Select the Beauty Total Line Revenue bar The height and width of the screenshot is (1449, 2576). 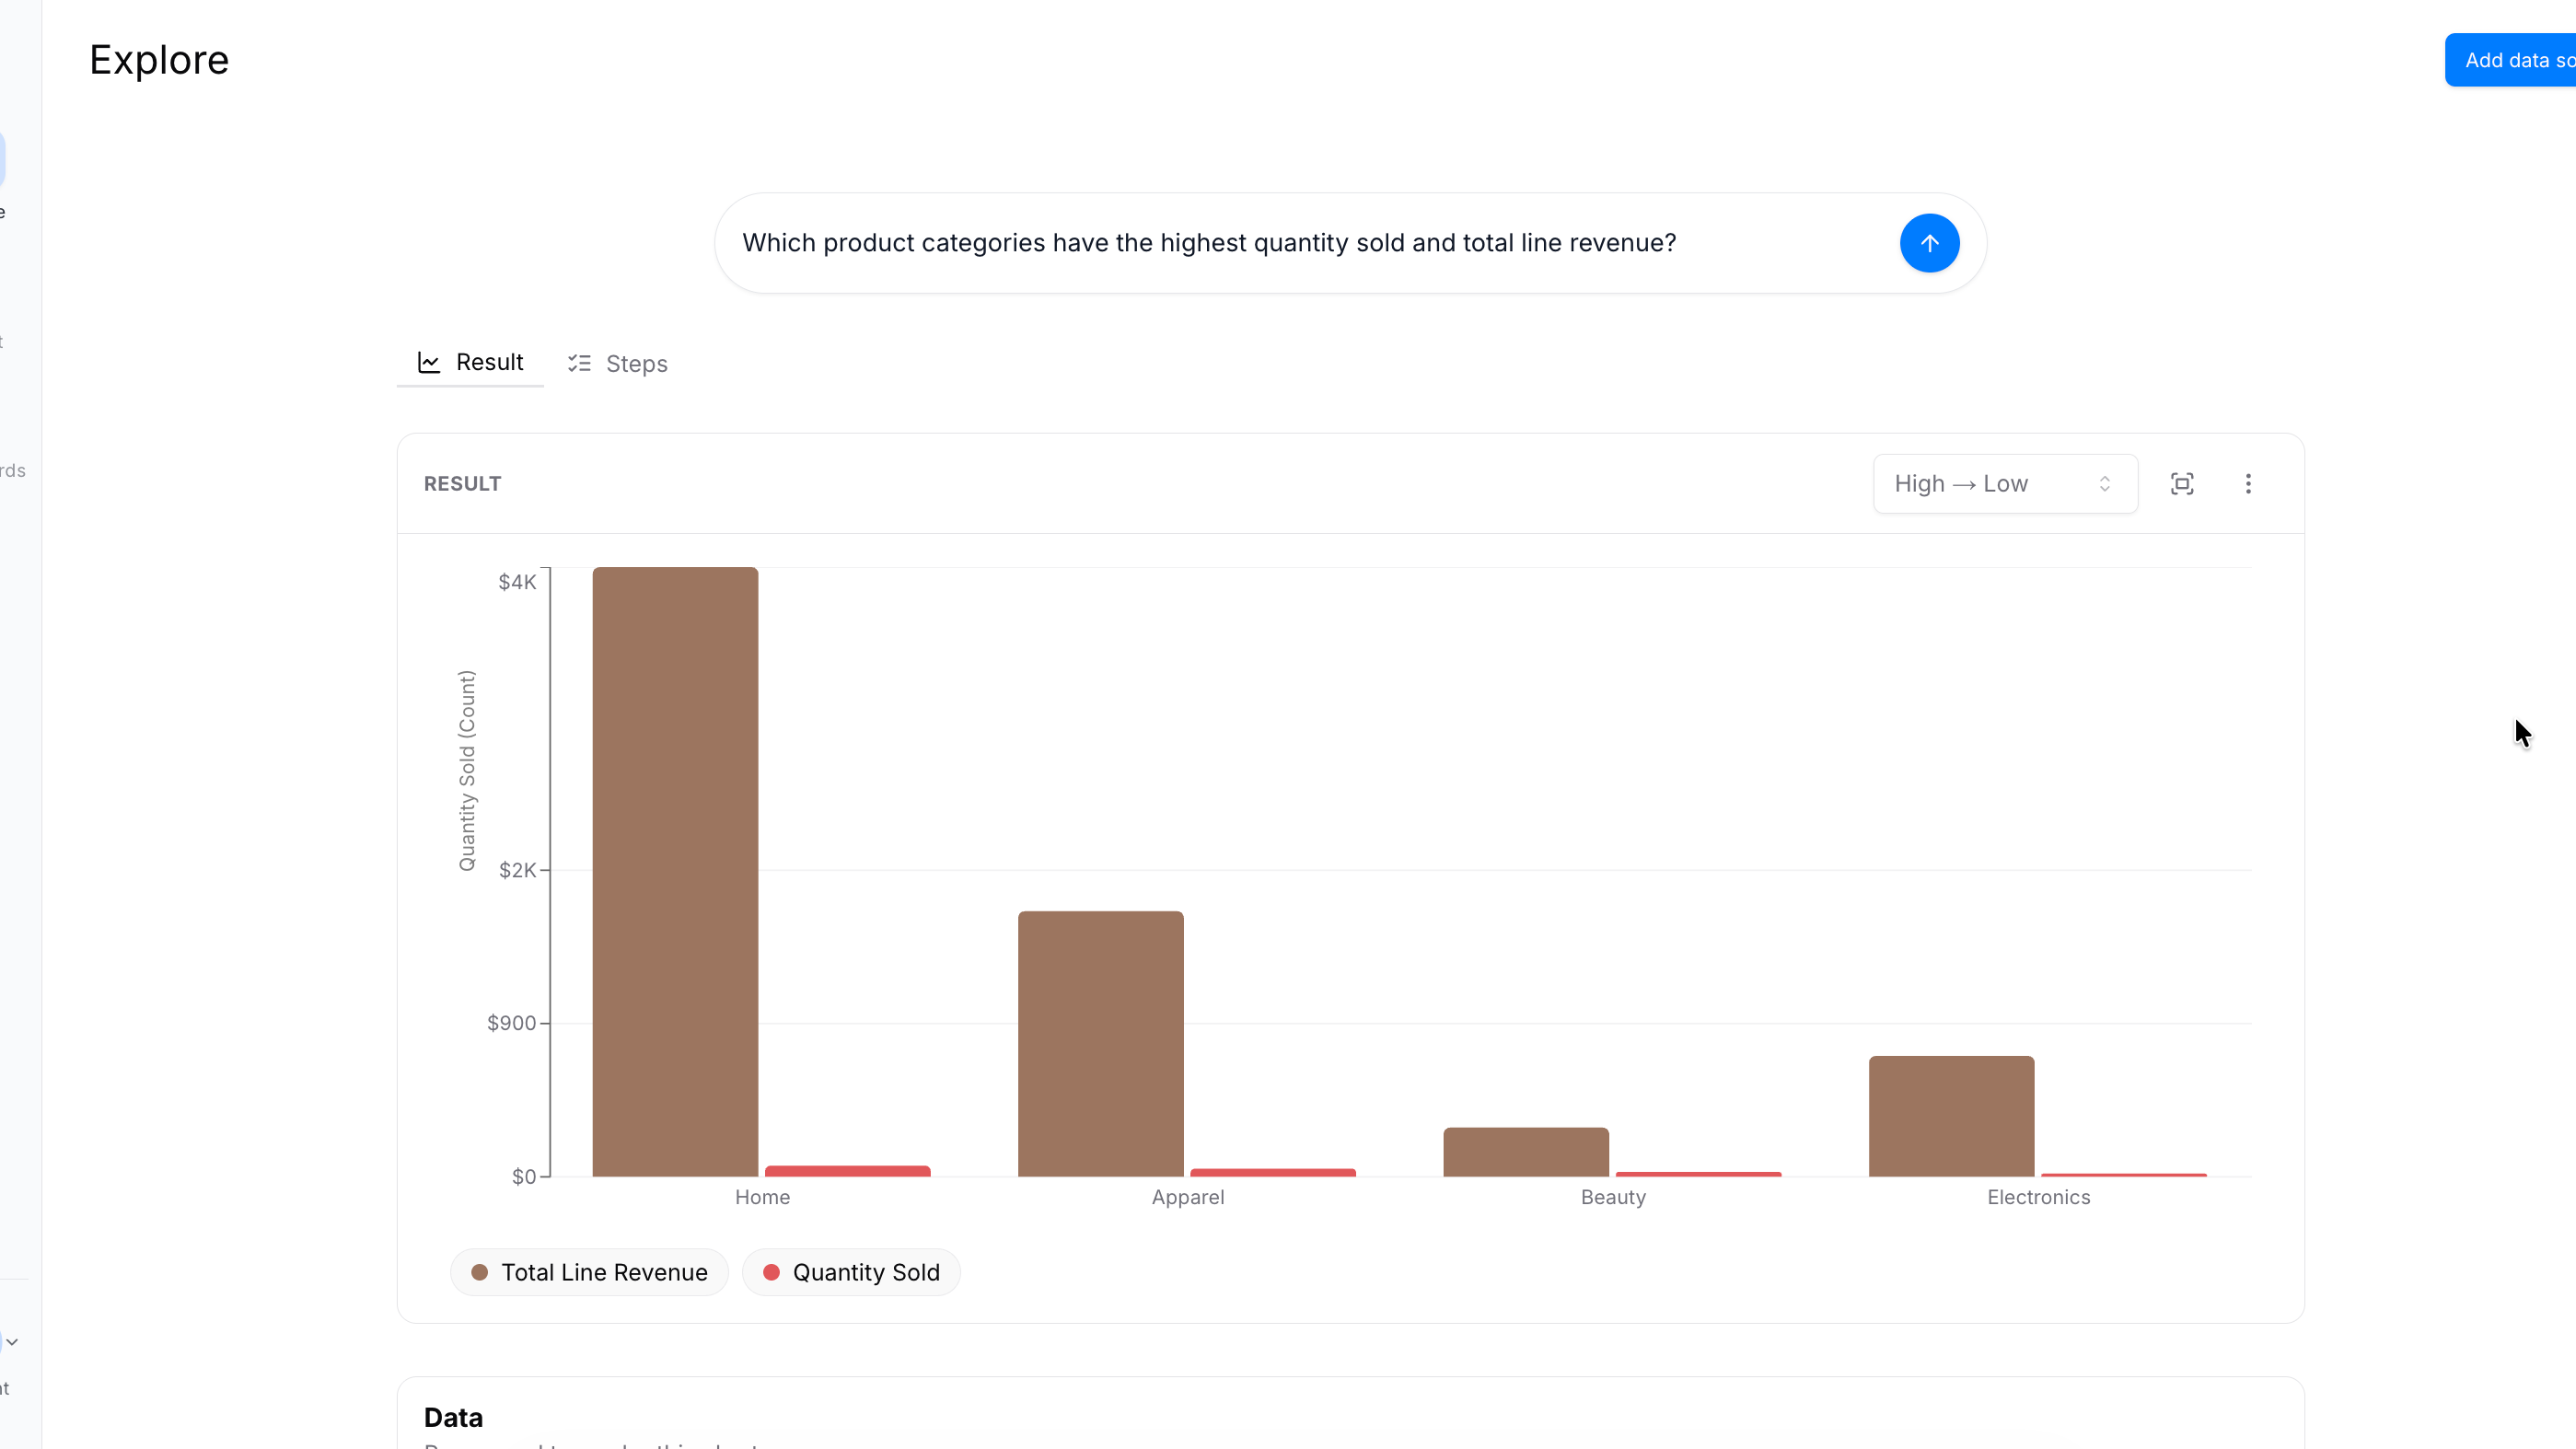[1526, 1152]
